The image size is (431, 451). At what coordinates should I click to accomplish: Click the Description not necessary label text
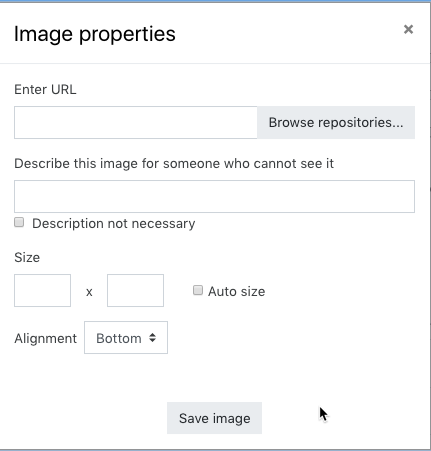[x=114, y=223]
